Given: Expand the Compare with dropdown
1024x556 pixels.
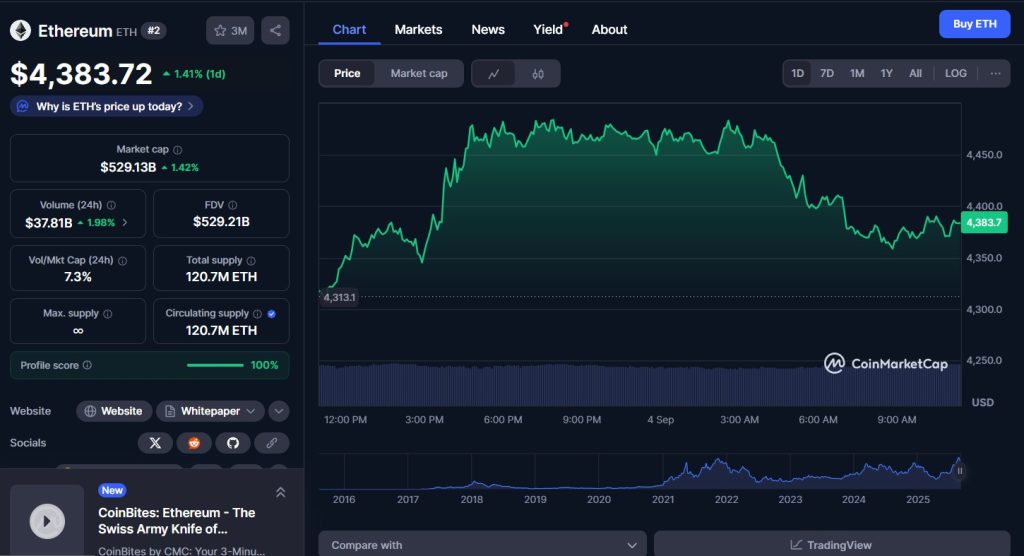Looking at the screenshot, I should coord(483,545).
